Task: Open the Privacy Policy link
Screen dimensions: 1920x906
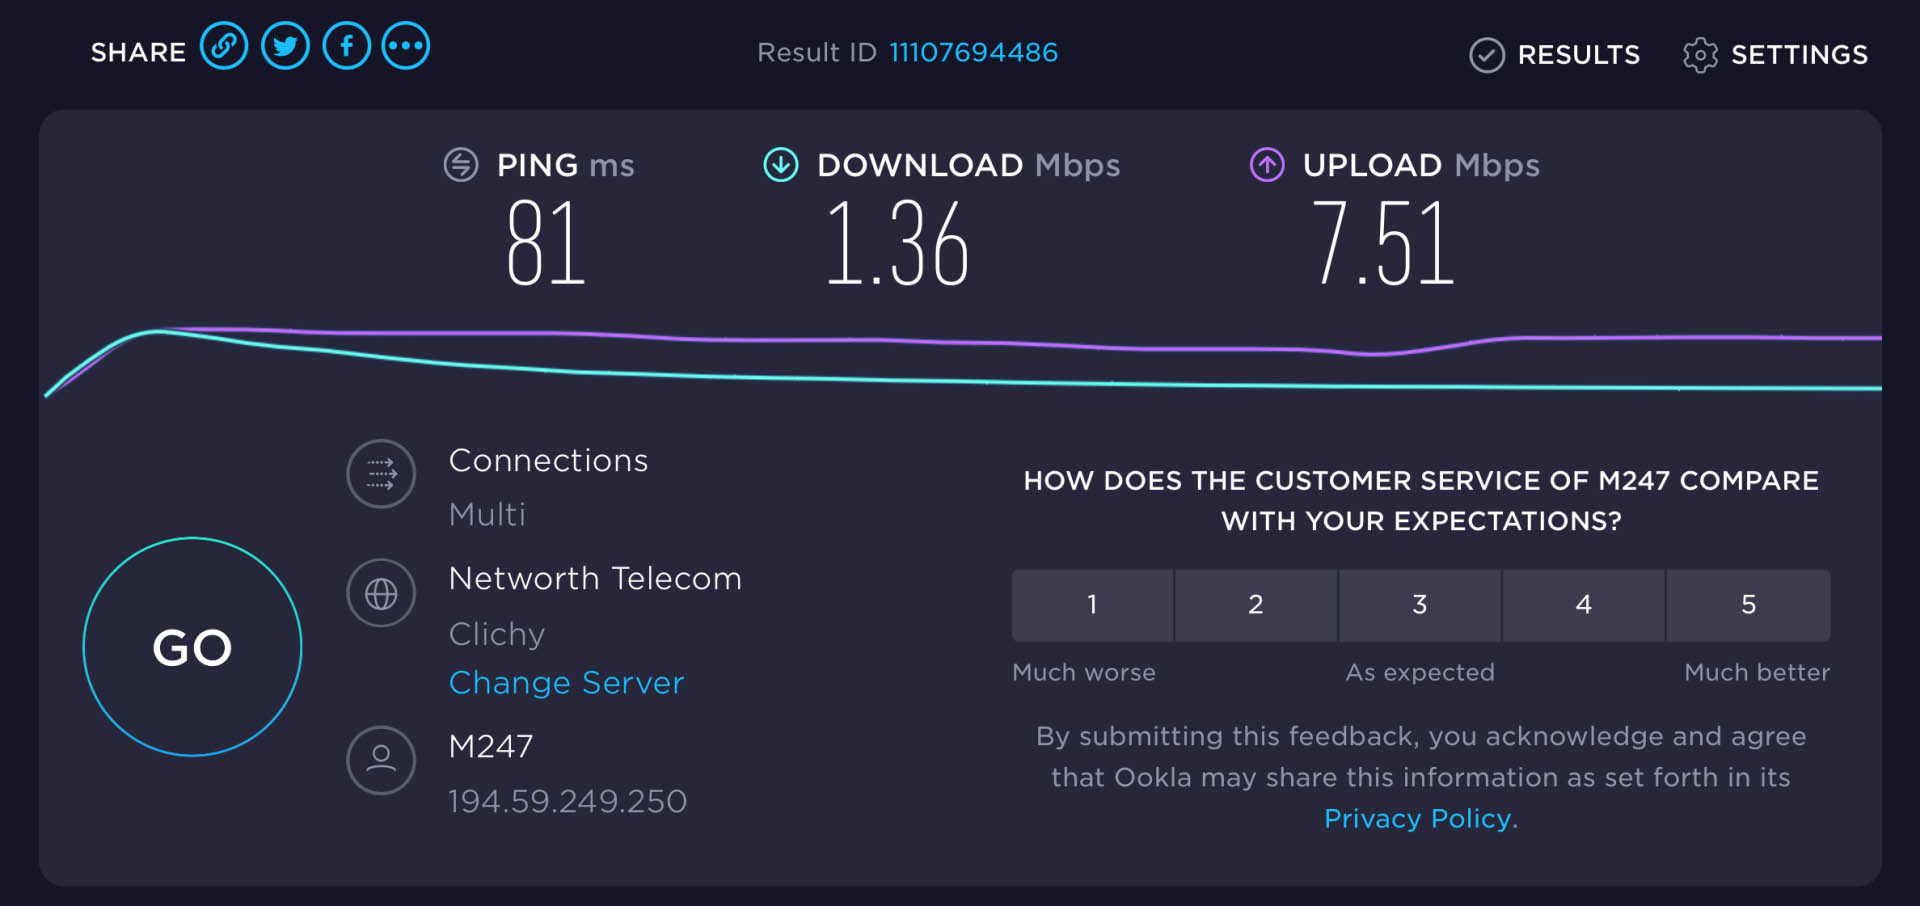Action: (x=1417, y=818)
